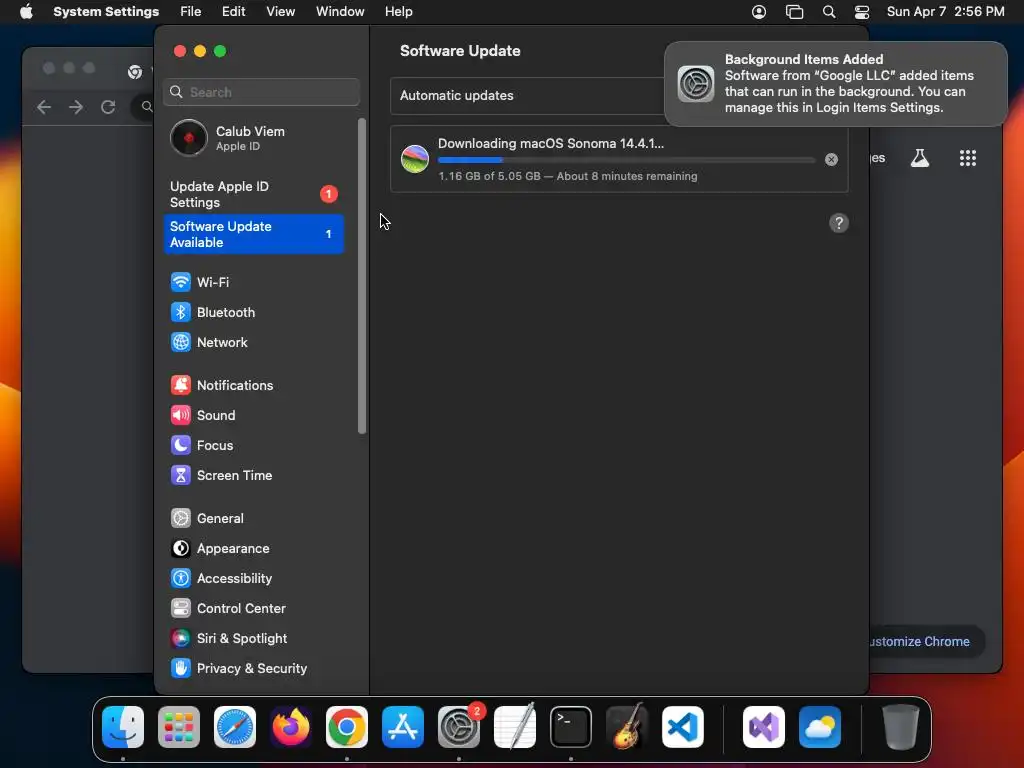This screenshot has height=768, width=1024.
Task: Open Privacy & Security settings
Action: point(253,669)
